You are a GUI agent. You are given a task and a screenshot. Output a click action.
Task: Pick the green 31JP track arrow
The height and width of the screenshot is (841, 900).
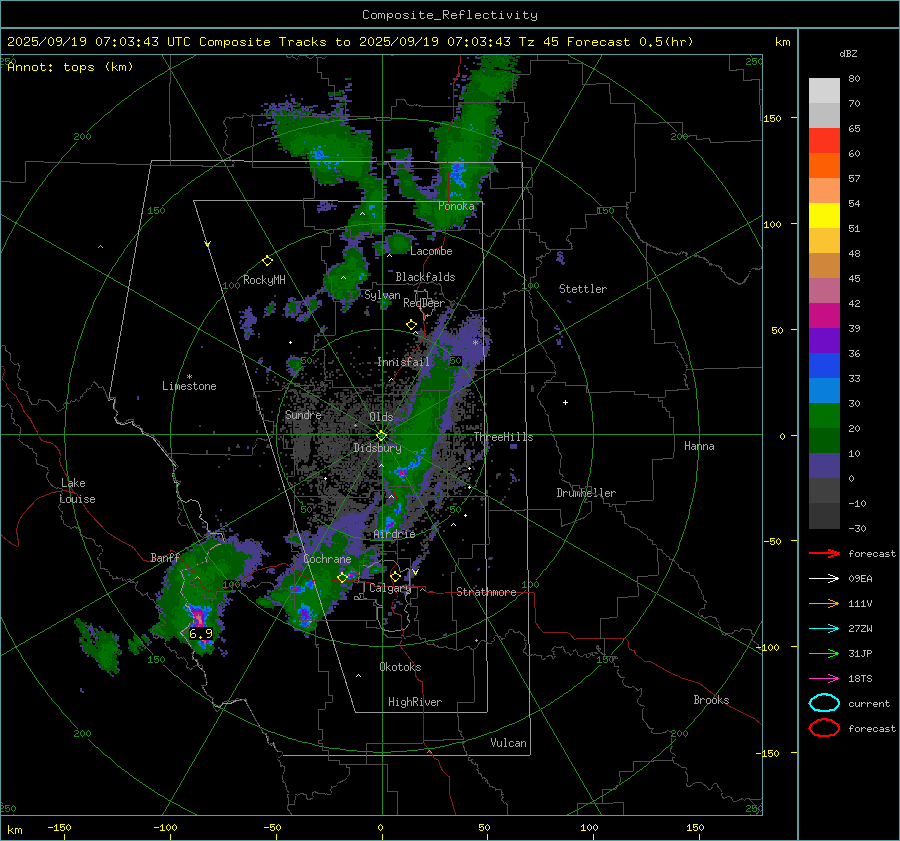coord(824,653)
